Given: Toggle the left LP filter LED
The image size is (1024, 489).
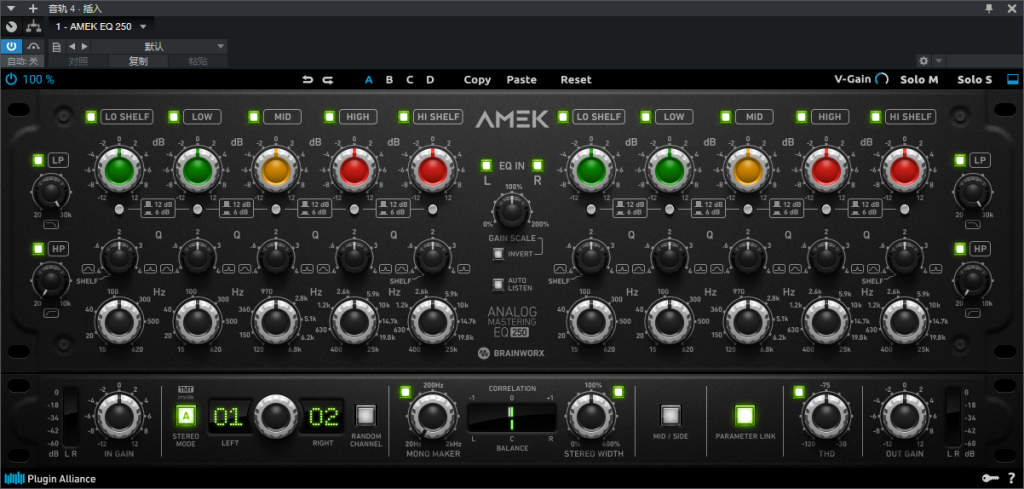Looking at the screenshot, I should tap(39, 160).
